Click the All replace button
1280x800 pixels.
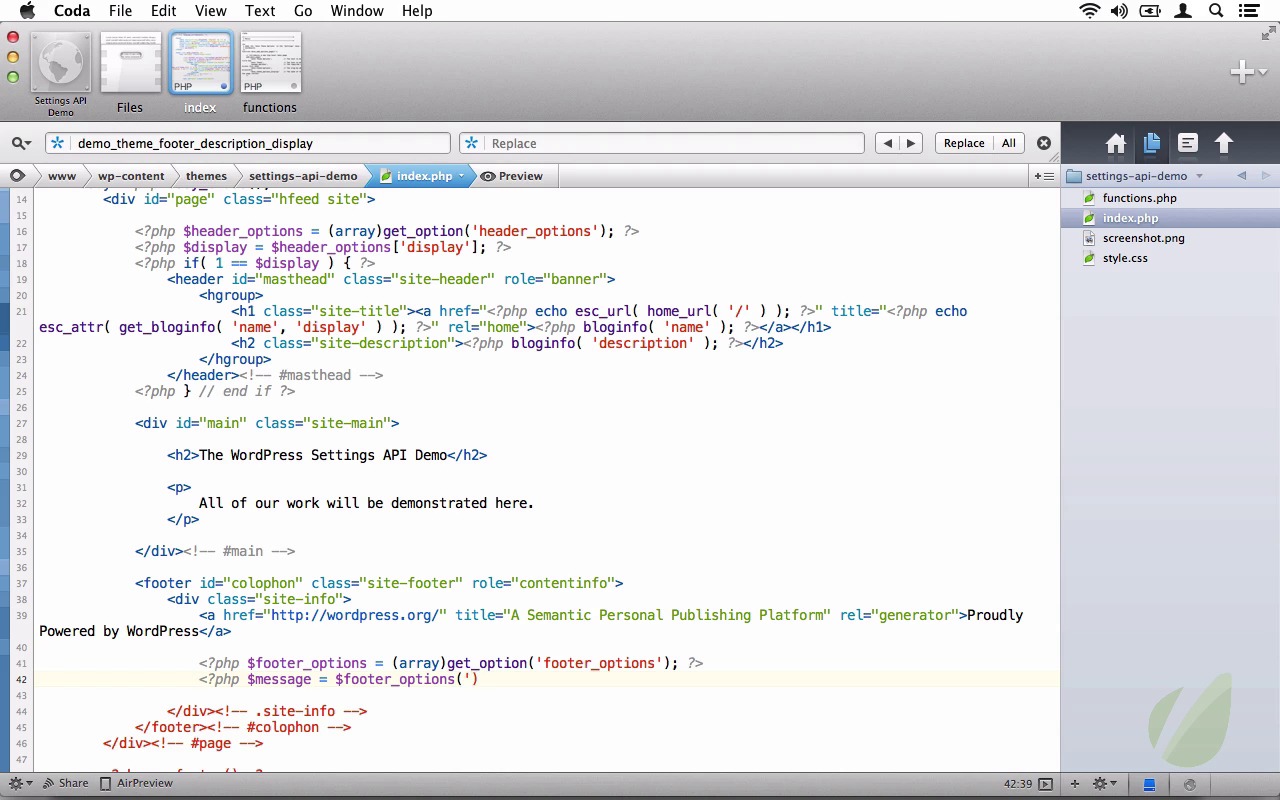coord(1009,143)
